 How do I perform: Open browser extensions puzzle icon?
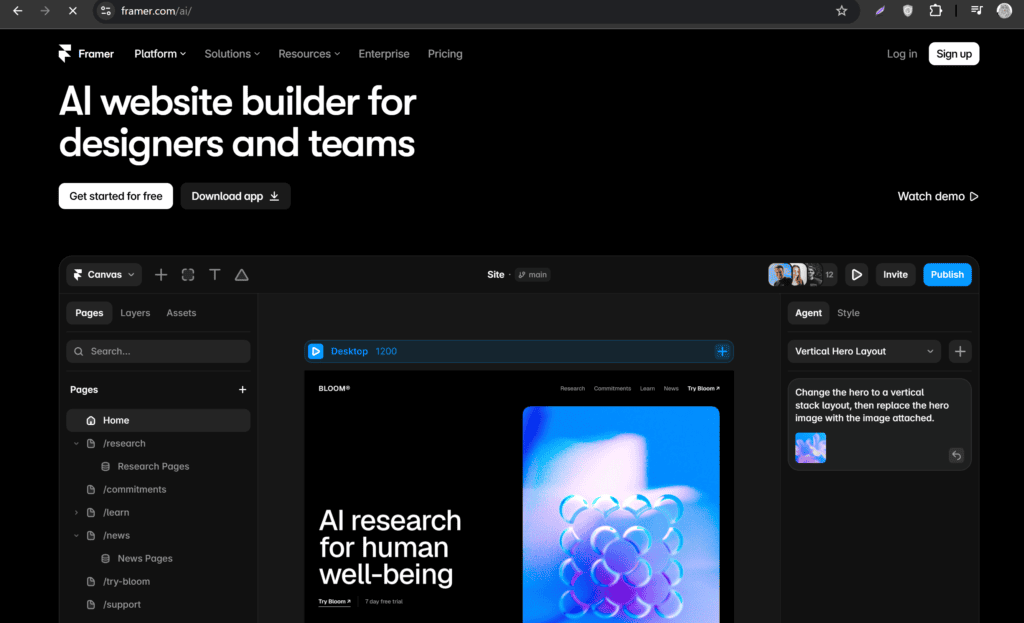(936, 10)
